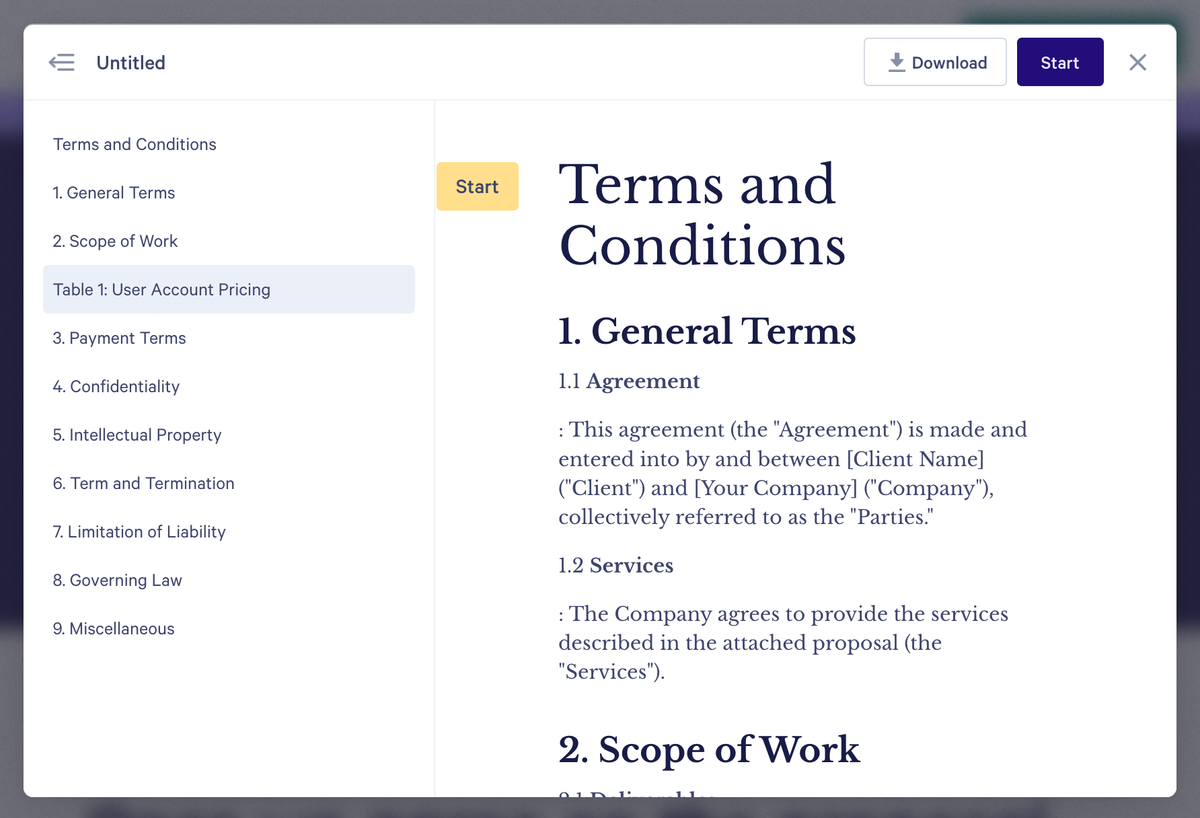Click the dark purple Start button in header
This screenshot has width=1200, height=818.
[x=1060, y=62]
